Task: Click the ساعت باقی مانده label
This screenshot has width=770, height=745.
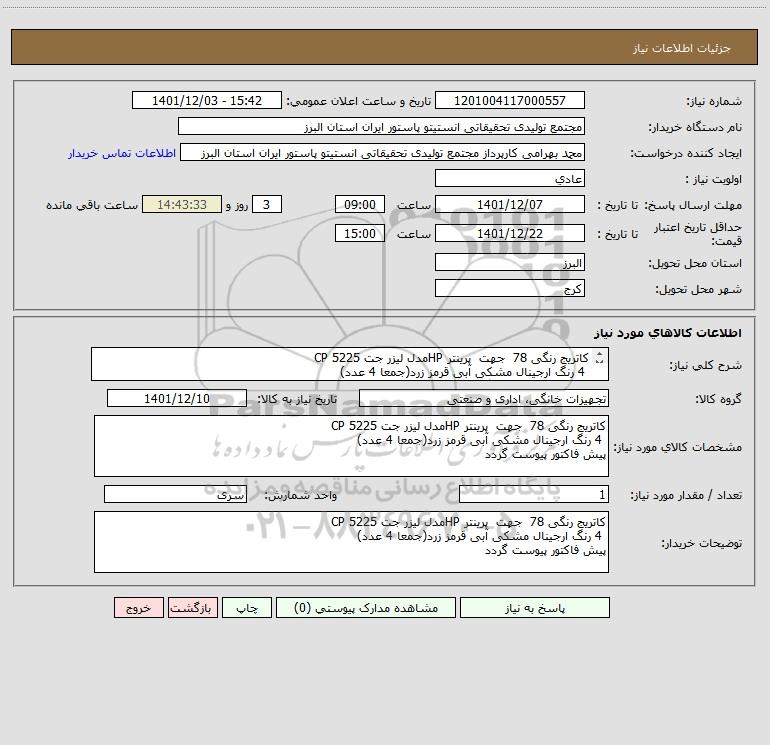Action: point(92,205)
